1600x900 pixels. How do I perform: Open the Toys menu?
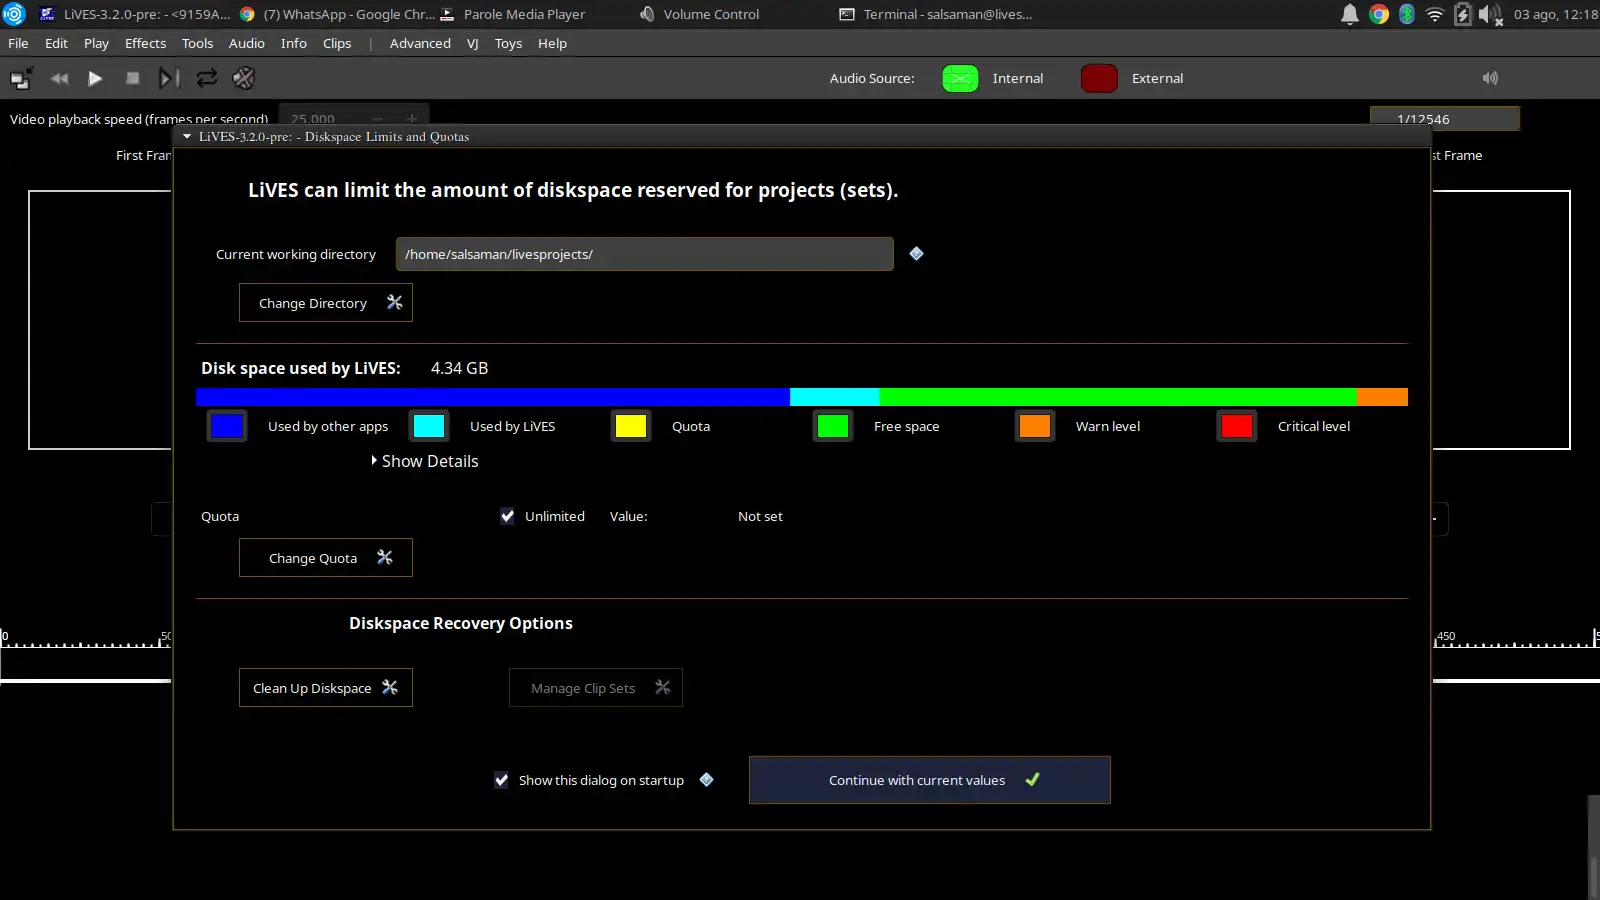coord(508,43)
